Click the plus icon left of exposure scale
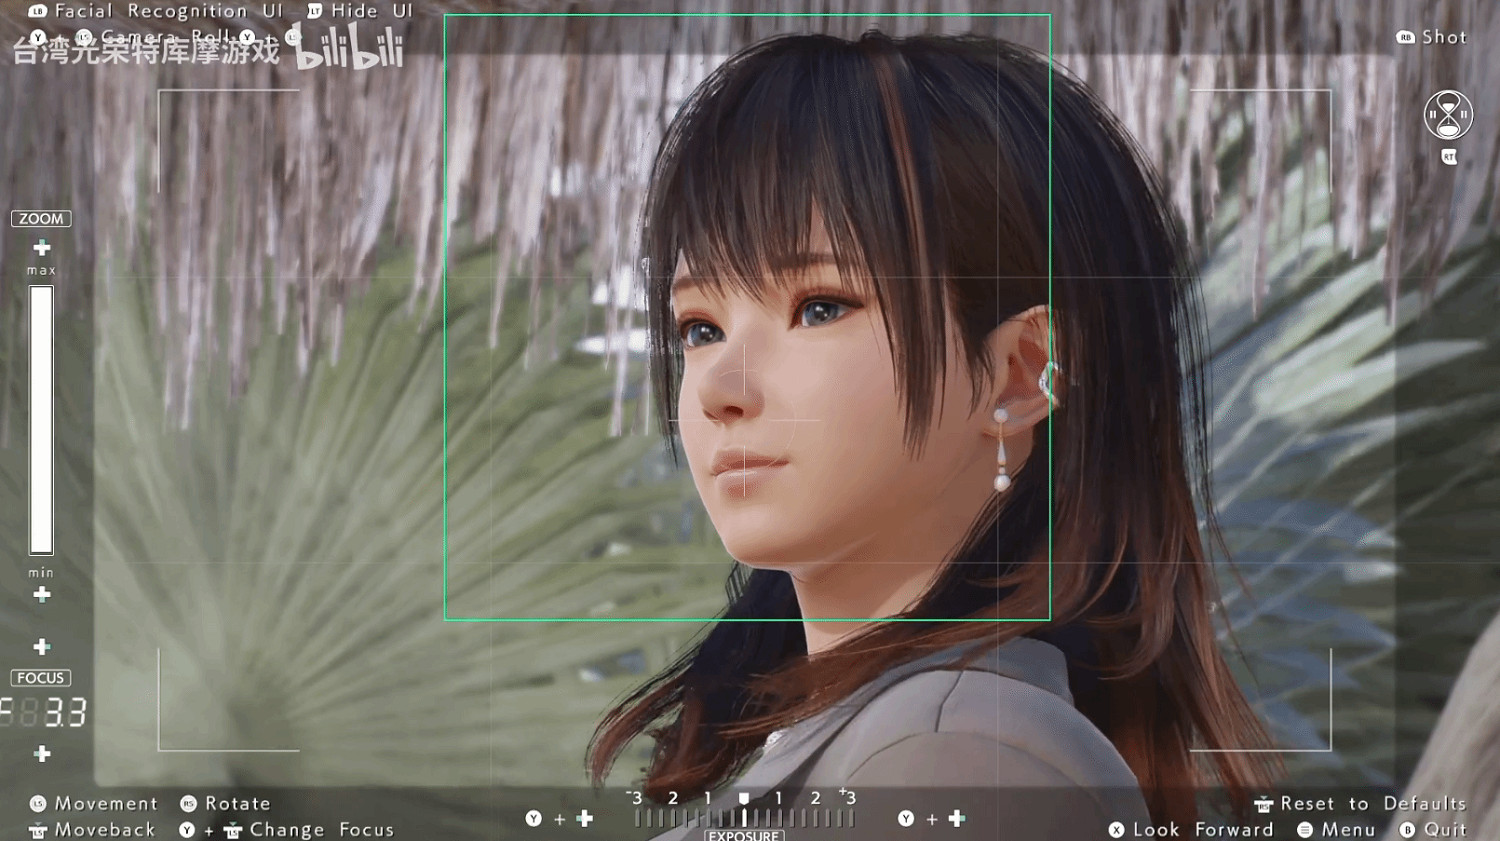Screen dimensions: 1500x841 585,819
